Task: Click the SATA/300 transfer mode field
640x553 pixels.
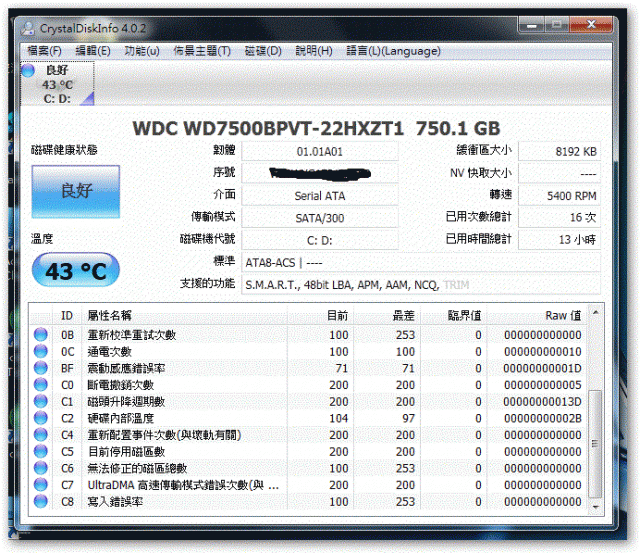Action: coord(320,218)
